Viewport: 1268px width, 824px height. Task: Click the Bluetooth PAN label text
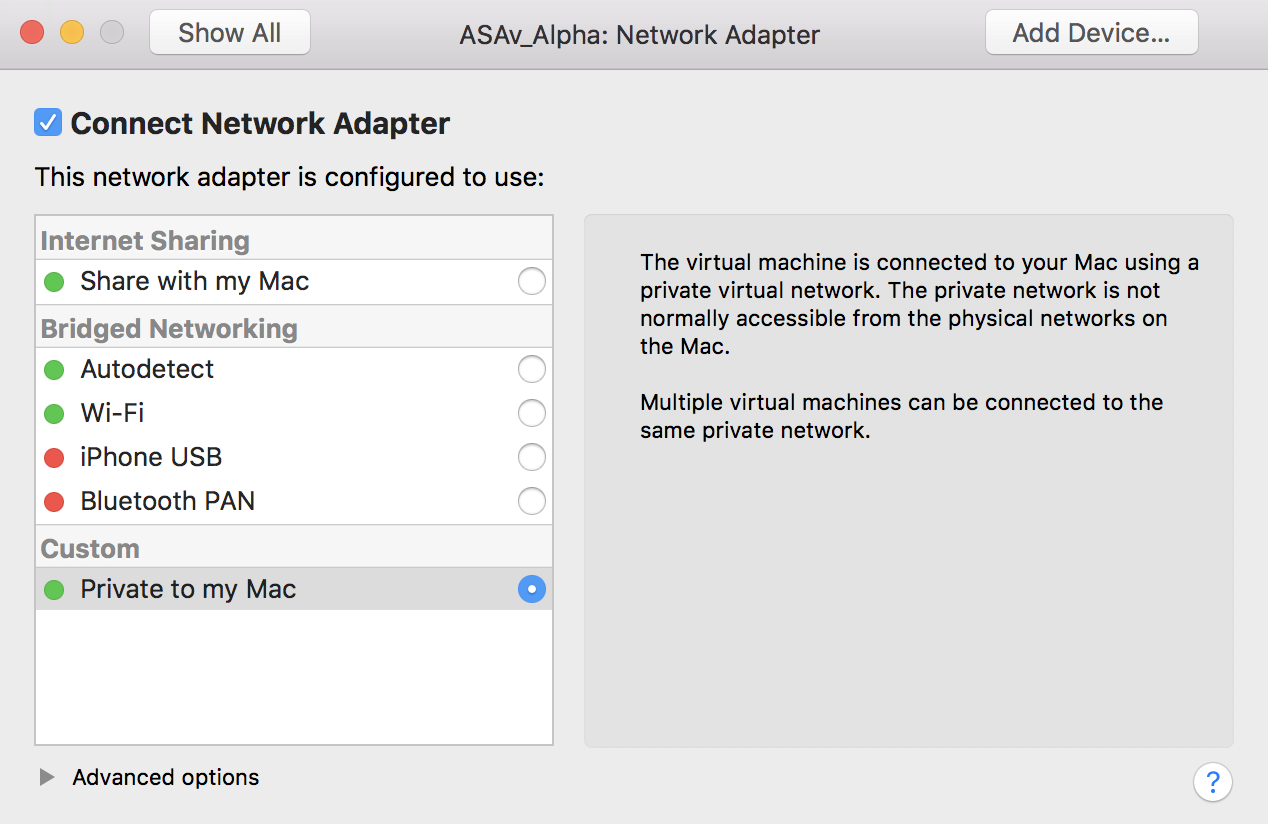click(168, 501)
